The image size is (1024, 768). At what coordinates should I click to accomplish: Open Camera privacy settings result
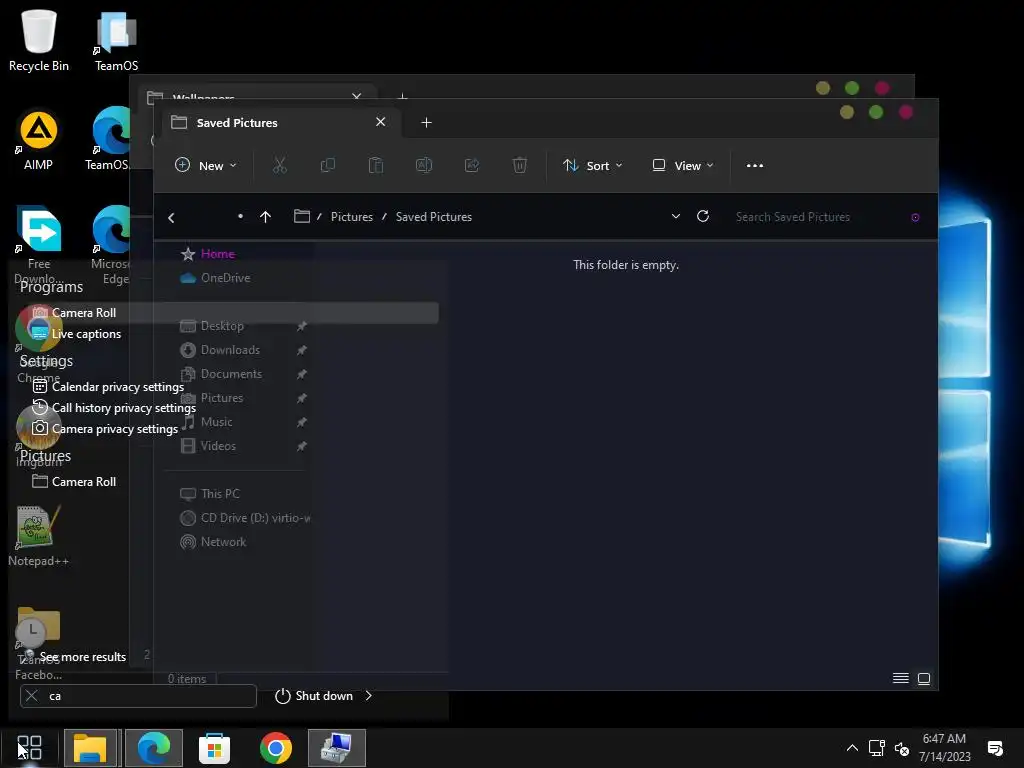(104, 428)
